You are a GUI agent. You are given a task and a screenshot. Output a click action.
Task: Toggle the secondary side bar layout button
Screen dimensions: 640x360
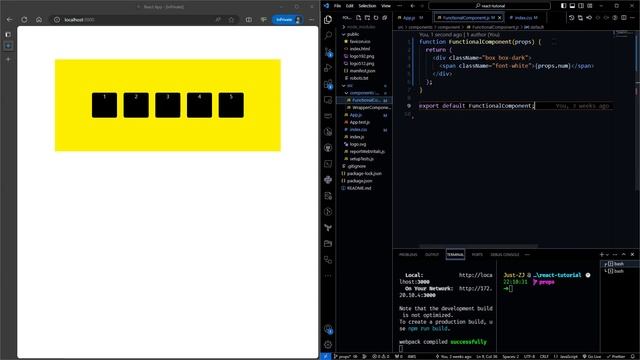[x=581, y=6]
